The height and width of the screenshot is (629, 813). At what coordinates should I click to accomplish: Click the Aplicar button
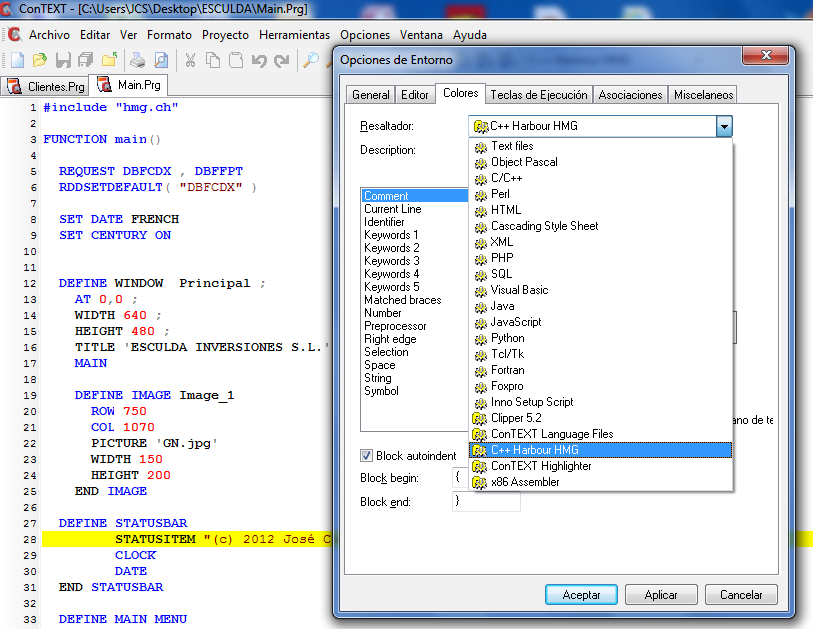(x=661, y=595)
